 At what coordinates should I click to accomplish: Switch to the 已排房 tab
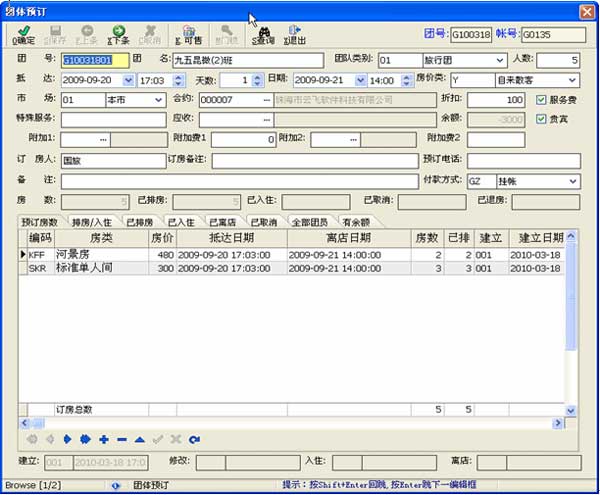(140, 222)
